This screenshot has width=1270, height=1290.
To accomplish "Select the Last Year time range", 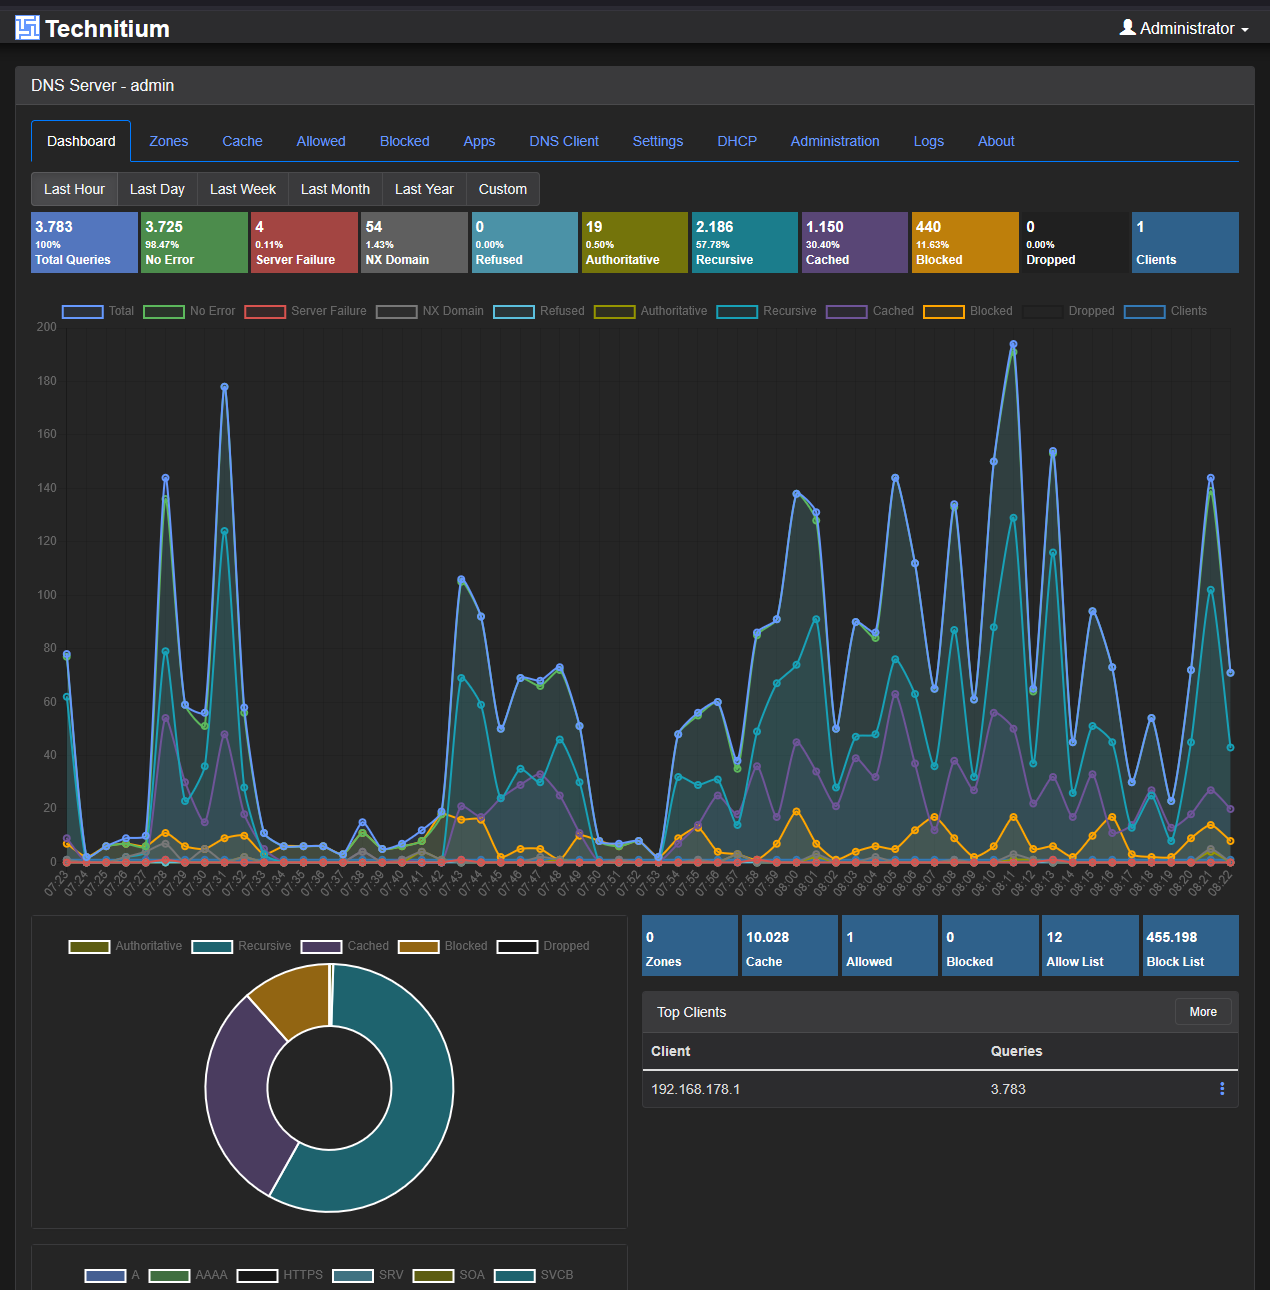I will click(x=424, y=189).
